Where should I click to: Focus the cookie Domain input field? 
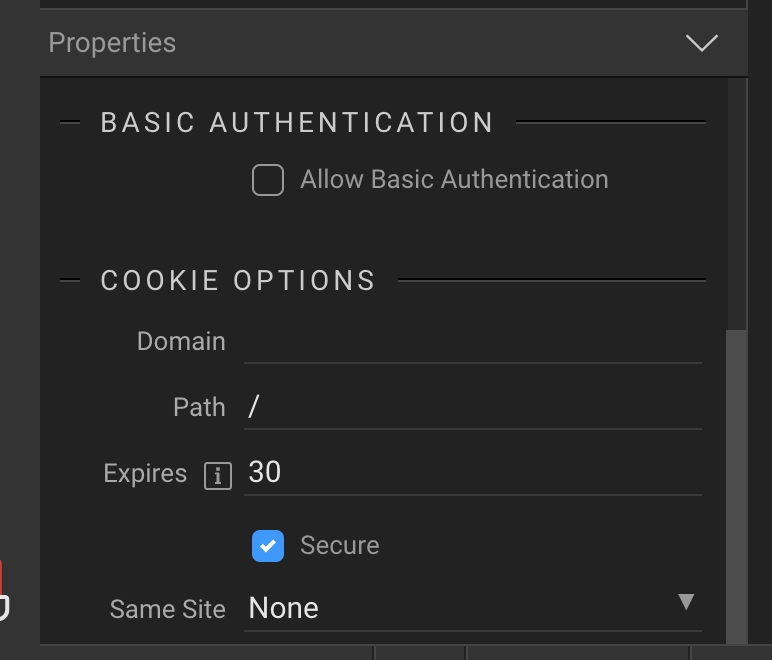click(472, 342)
